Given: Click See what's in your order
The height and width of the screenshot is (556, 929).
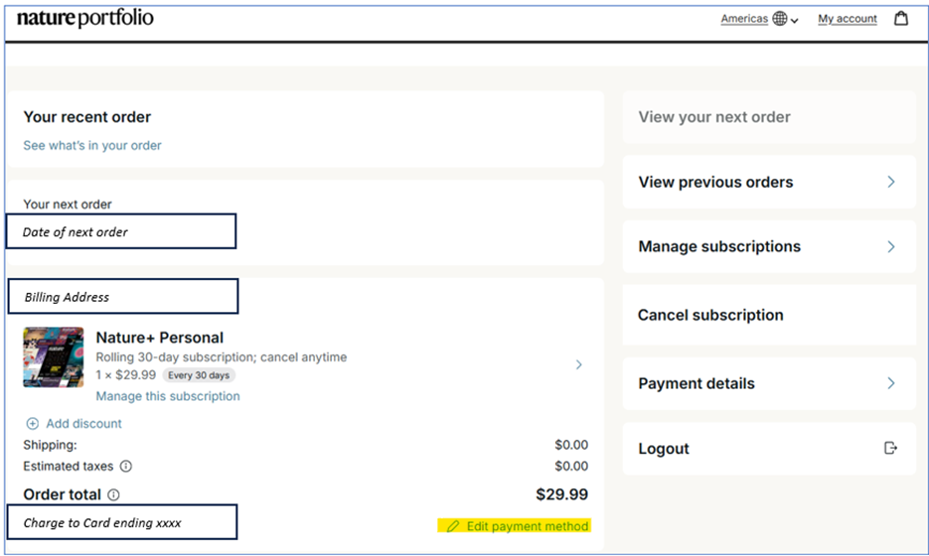Looking at the screenshot, I should pyautogui.click(x=92, y=145).
